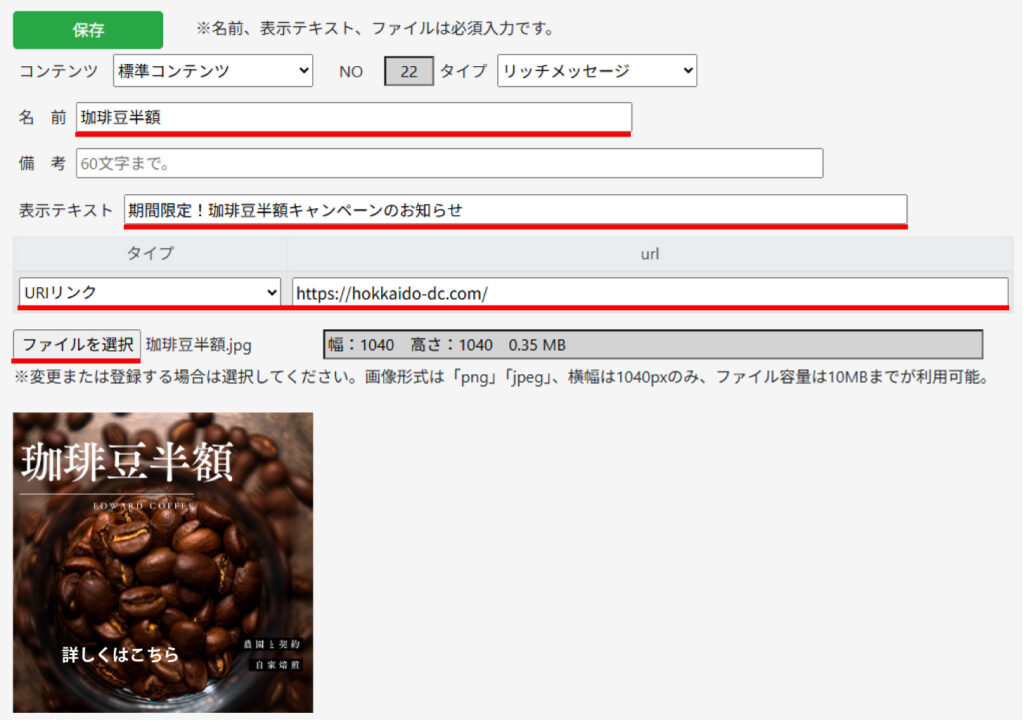
Task: Click the NO field showing 22
Action: (409, 71)
